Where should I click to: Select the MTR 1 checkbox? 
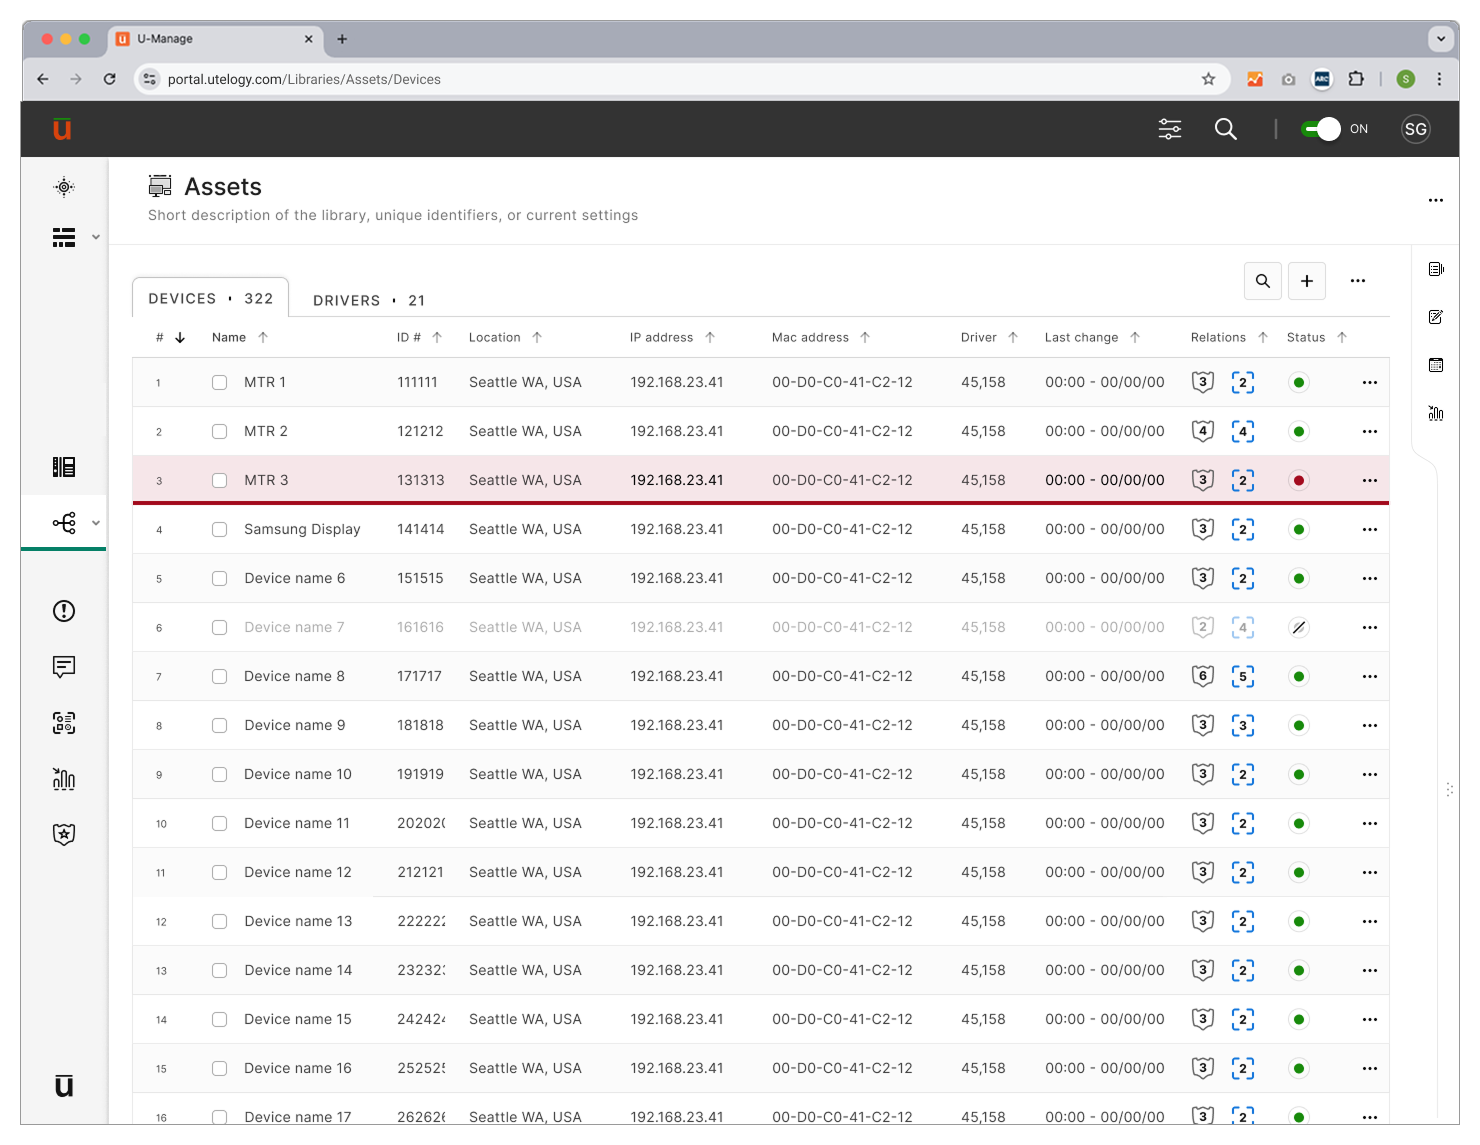pos(219,383)
